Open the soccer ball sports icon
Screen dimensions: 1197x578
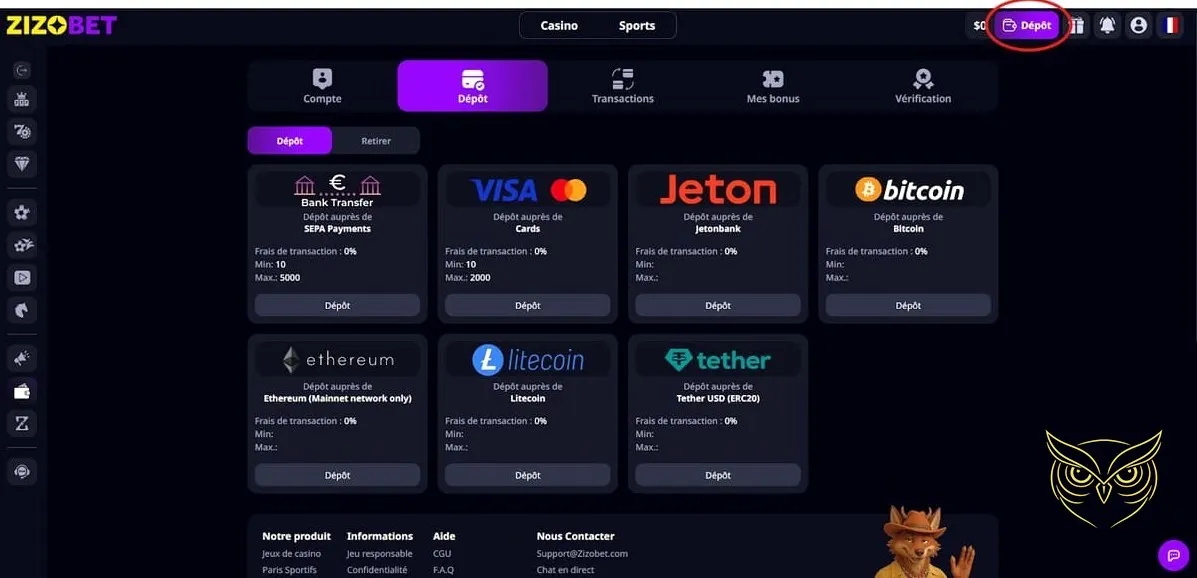[22, 212]
